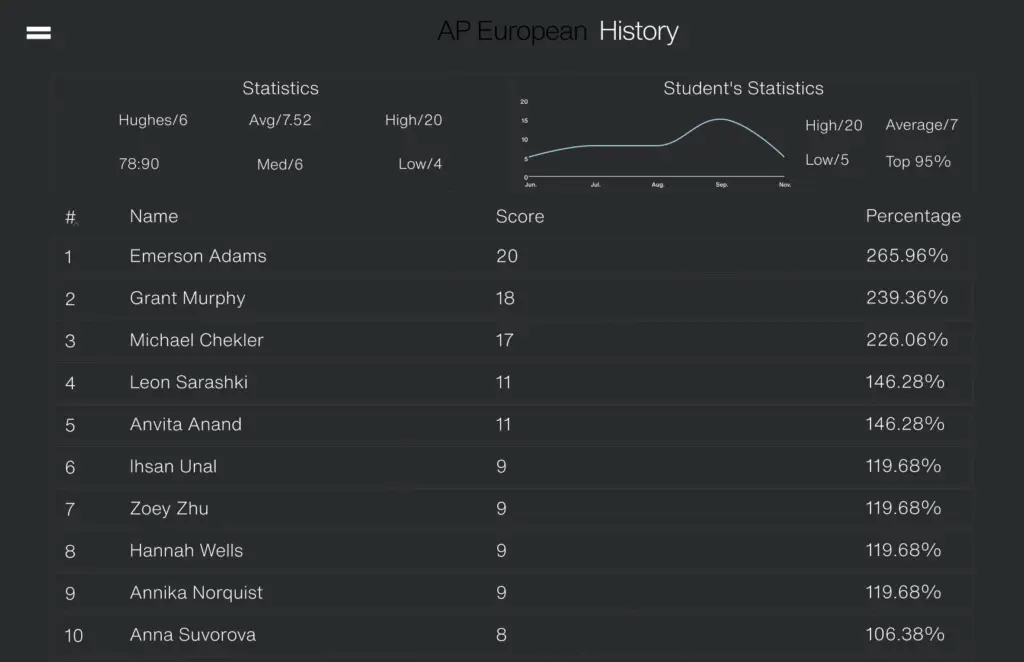Select Emerson Adams row
The height and width of the screenshot is (662, 1024).
coord(514,256)
